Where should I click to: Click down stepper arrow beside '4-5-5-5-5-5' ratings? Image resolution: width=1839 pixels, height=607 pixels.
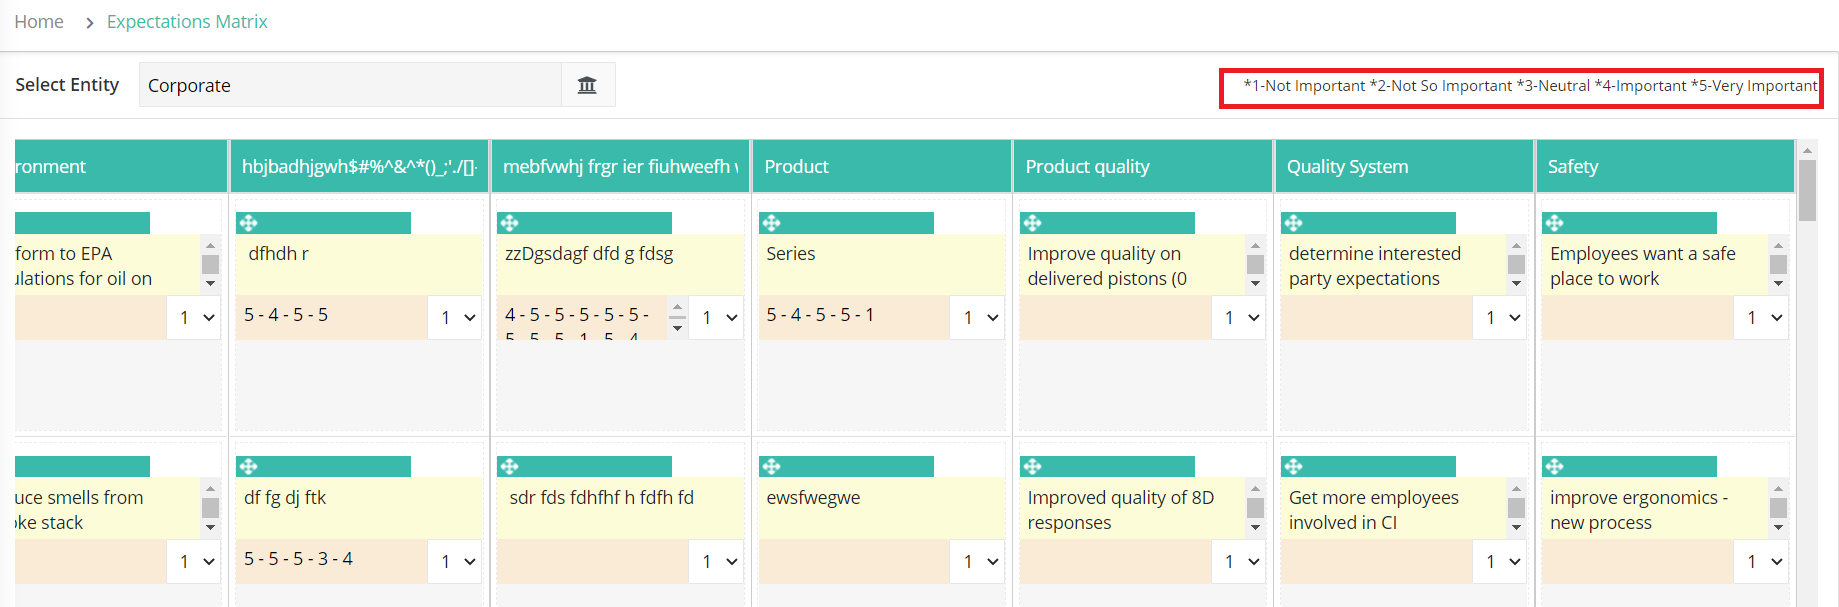(678, 328)
